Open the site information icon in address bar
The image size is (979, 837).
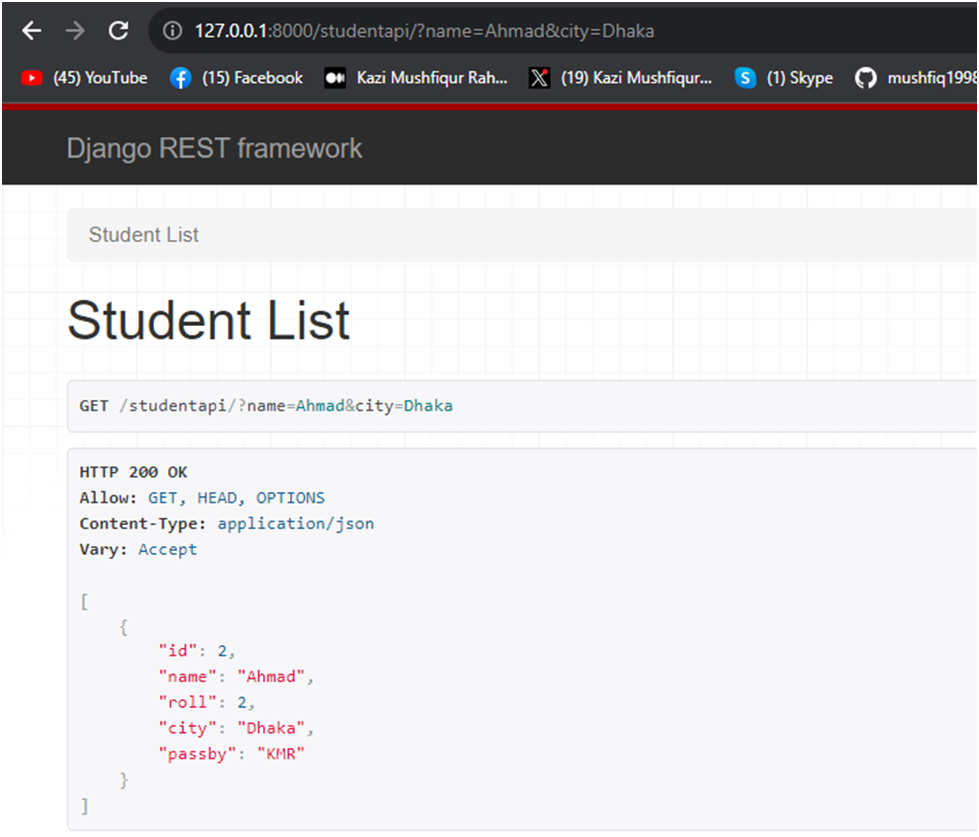pyautogui.click(x=172, y=31)
